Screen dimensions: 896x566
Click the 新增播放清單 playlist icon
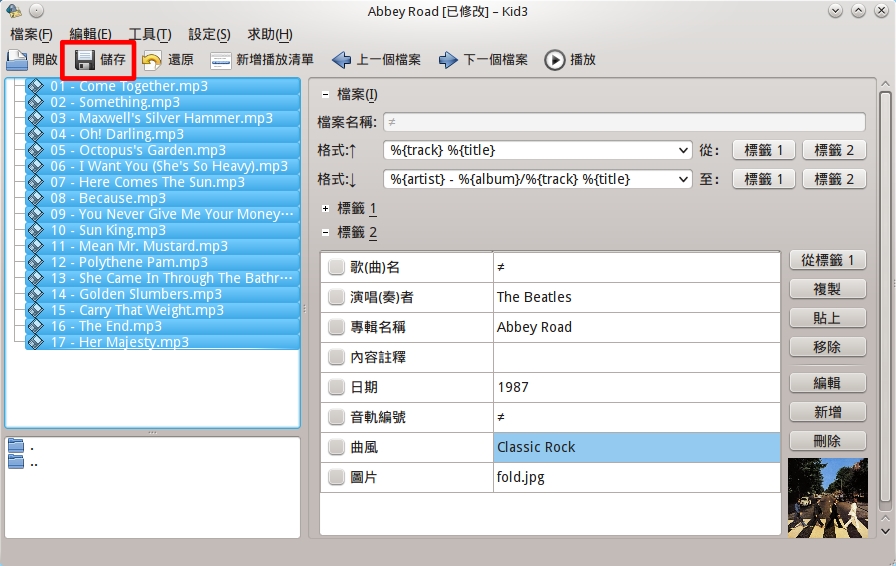(220, 59)
